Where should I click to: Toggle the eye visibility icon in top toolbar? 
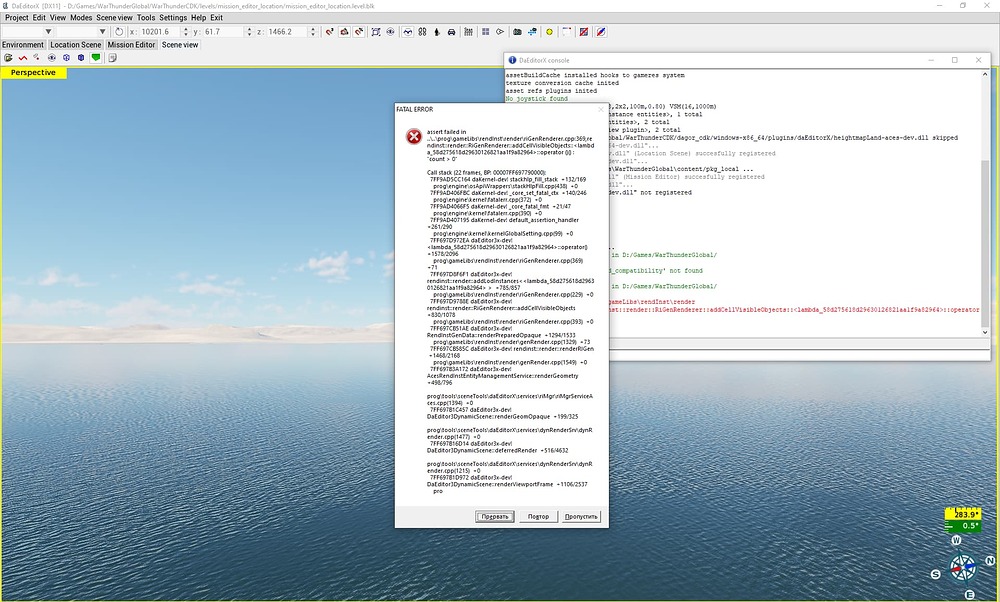pyautogui.click(x=392, y=32)
